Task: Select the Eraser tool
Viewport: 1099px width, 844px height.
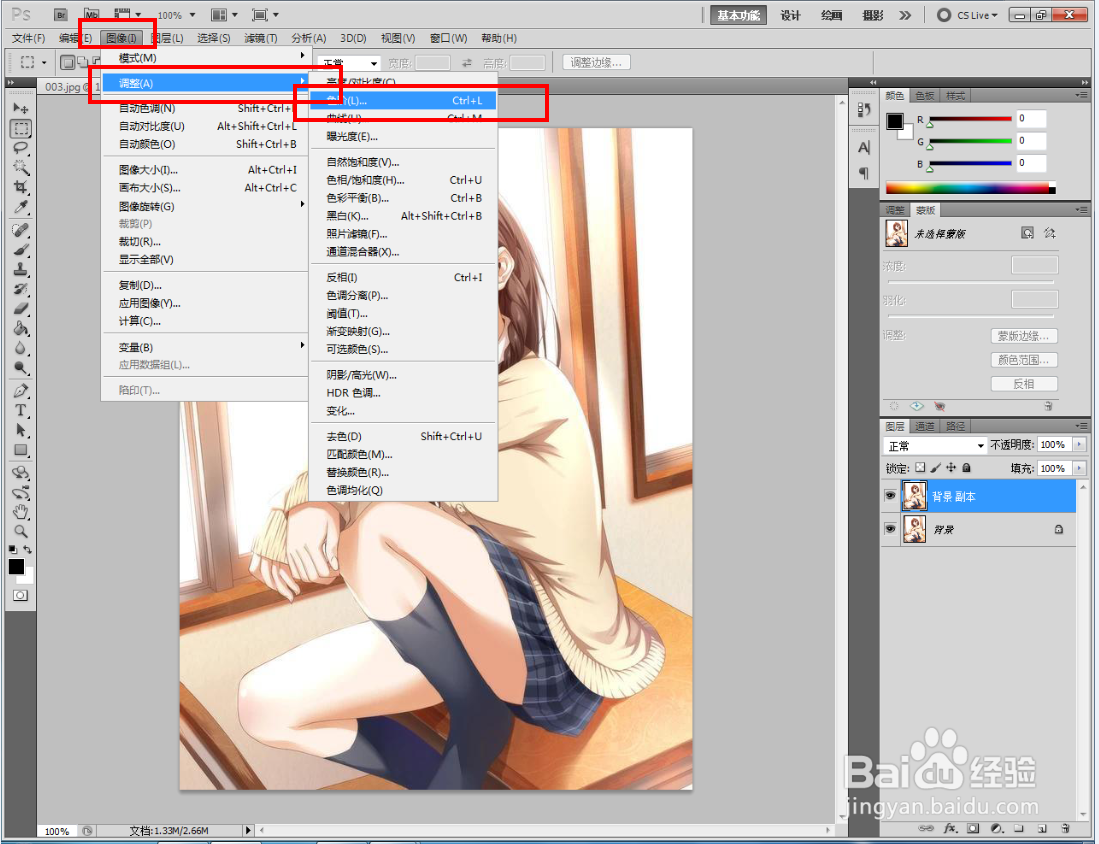Action: click(x=21, y=308)
